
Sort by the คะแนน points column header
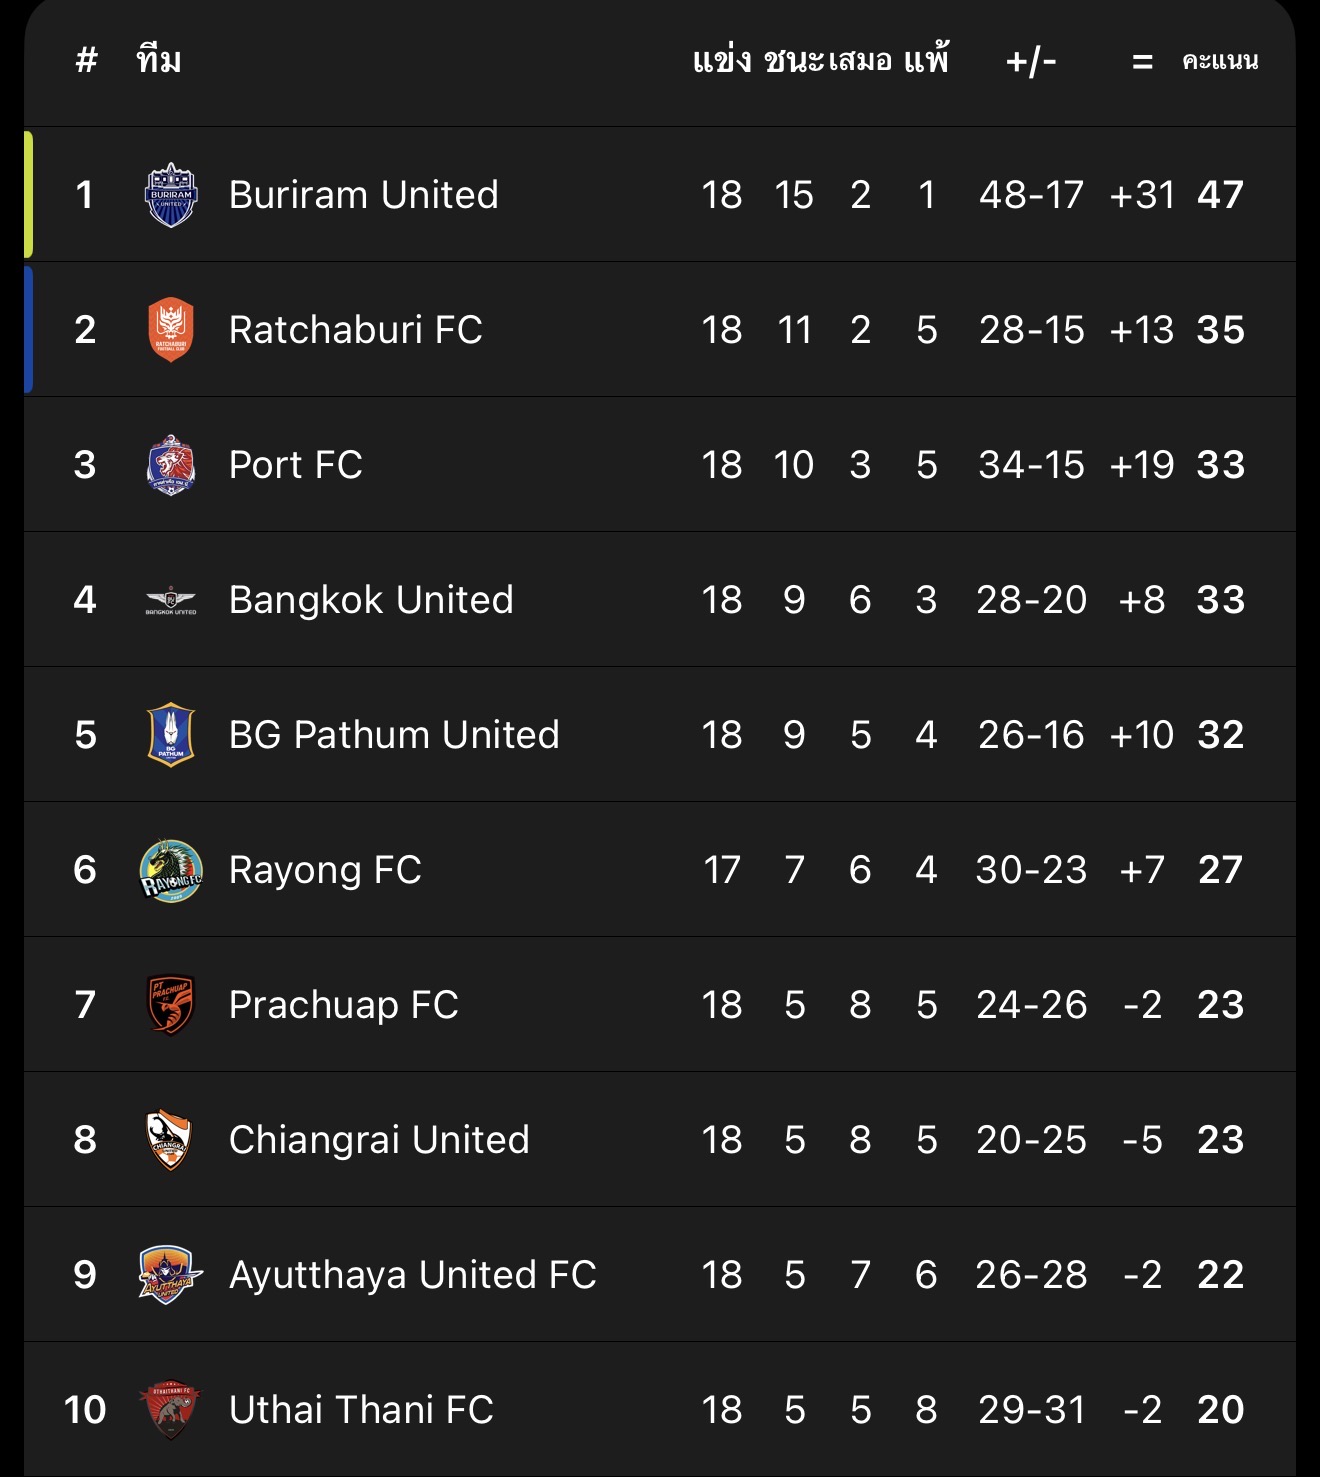tap(1220, 61)
